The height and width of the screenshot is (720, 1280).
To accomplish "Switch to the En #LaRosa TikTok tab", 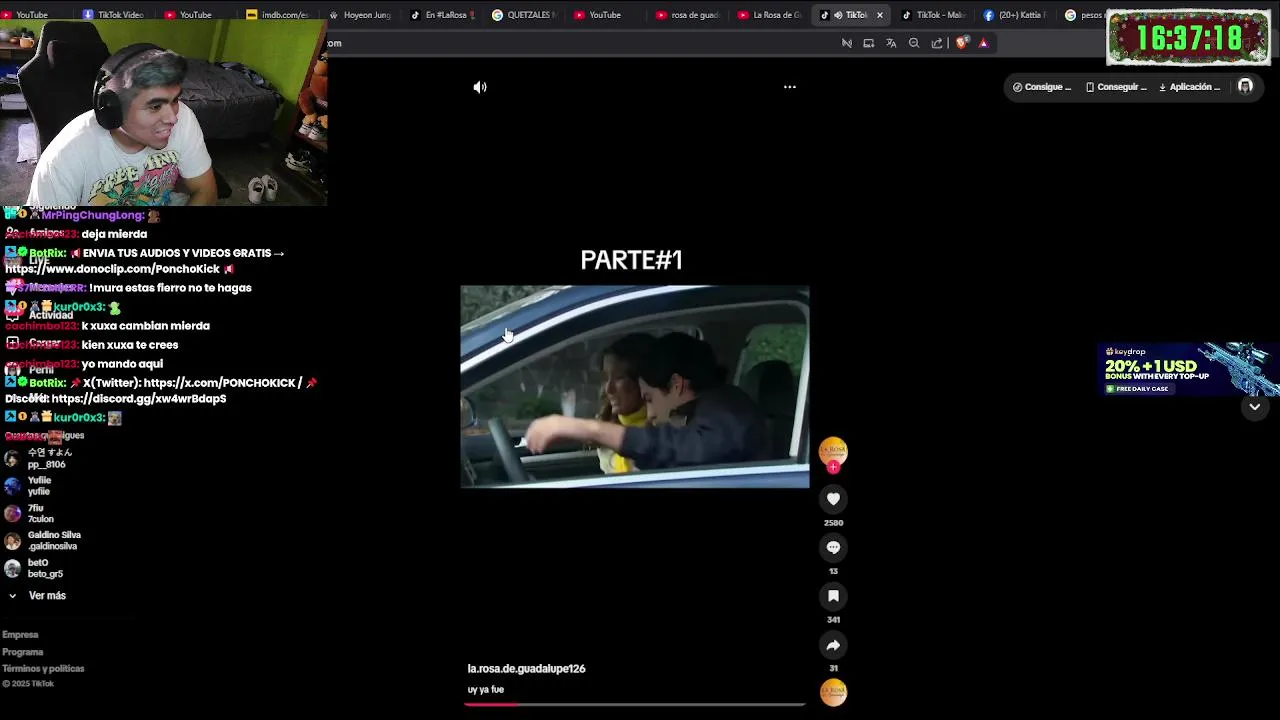I will tap(443, 15).
